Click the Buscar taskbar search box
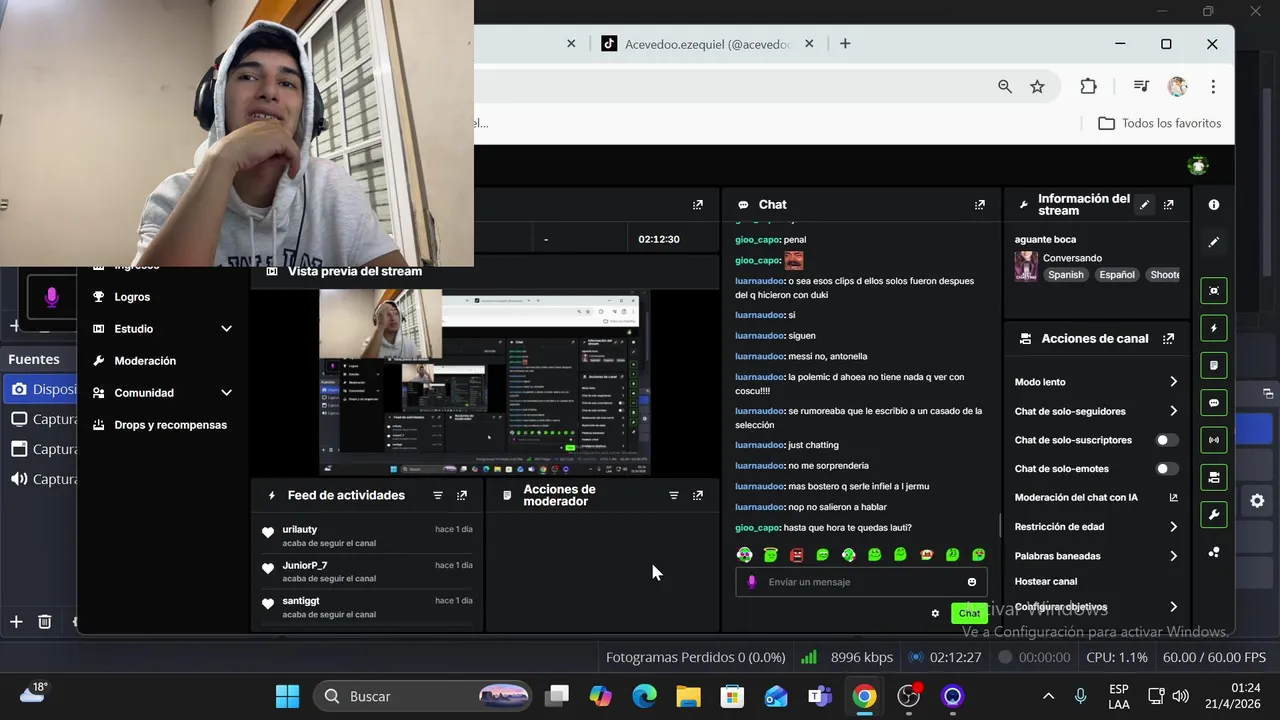The height and width of the screenshot is (720, 1280). pyautogui.click(x=423, y=696)
